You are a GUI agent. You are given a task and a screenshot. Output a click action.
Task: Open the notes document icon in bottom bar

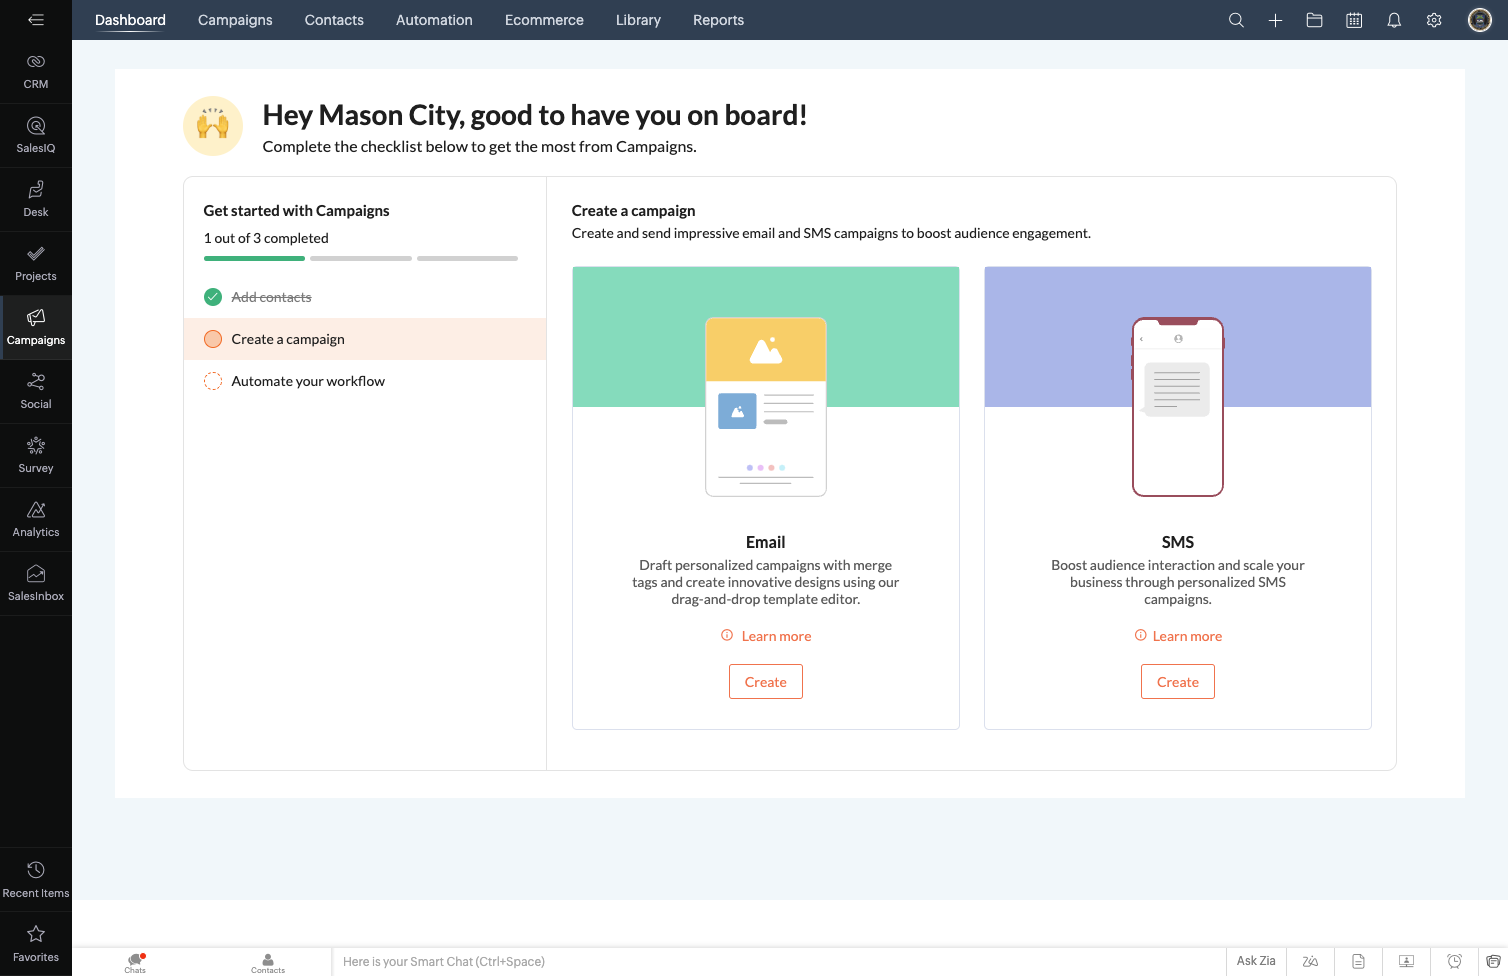click(1358, 962)
